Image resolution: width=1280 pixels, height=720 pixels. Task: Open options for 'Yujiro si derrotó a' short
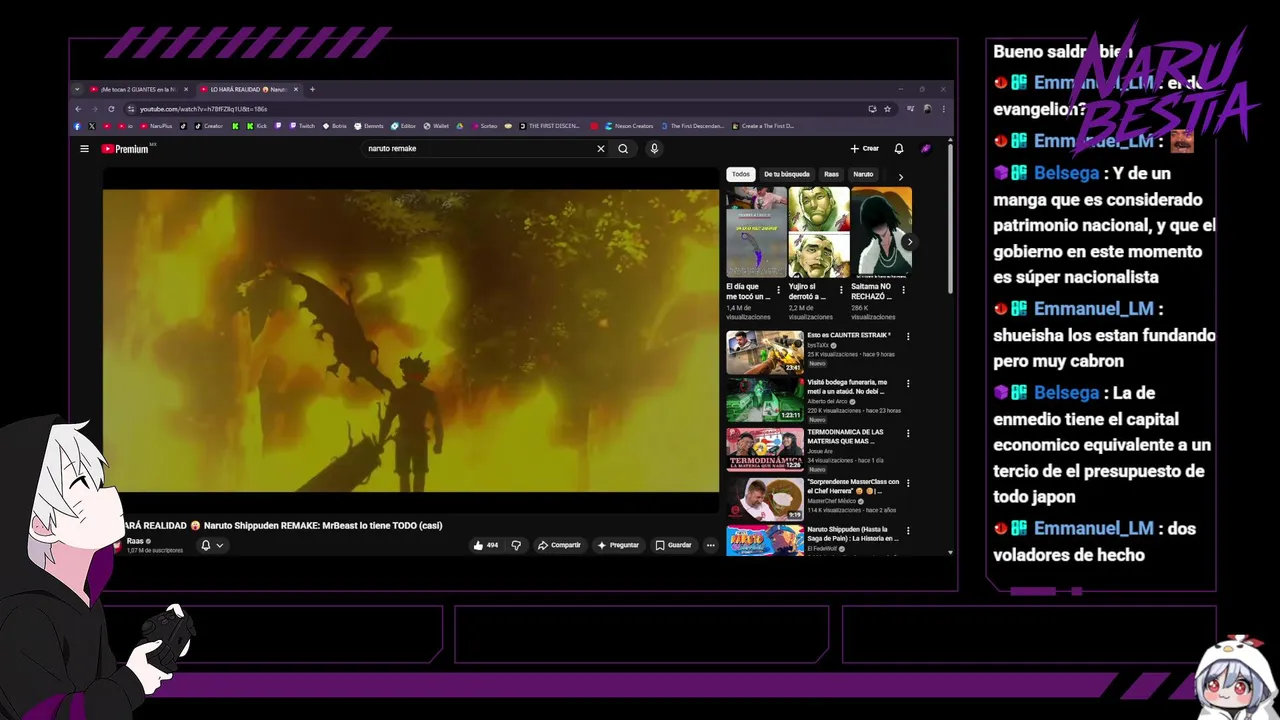[x=841, y=290]
